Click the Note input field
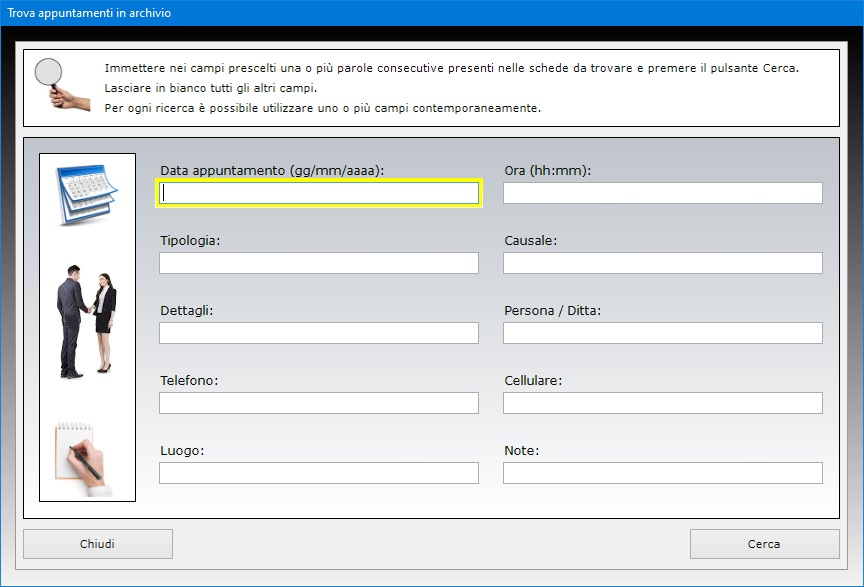This screenshot has height=587, width=864. point(662,473)
